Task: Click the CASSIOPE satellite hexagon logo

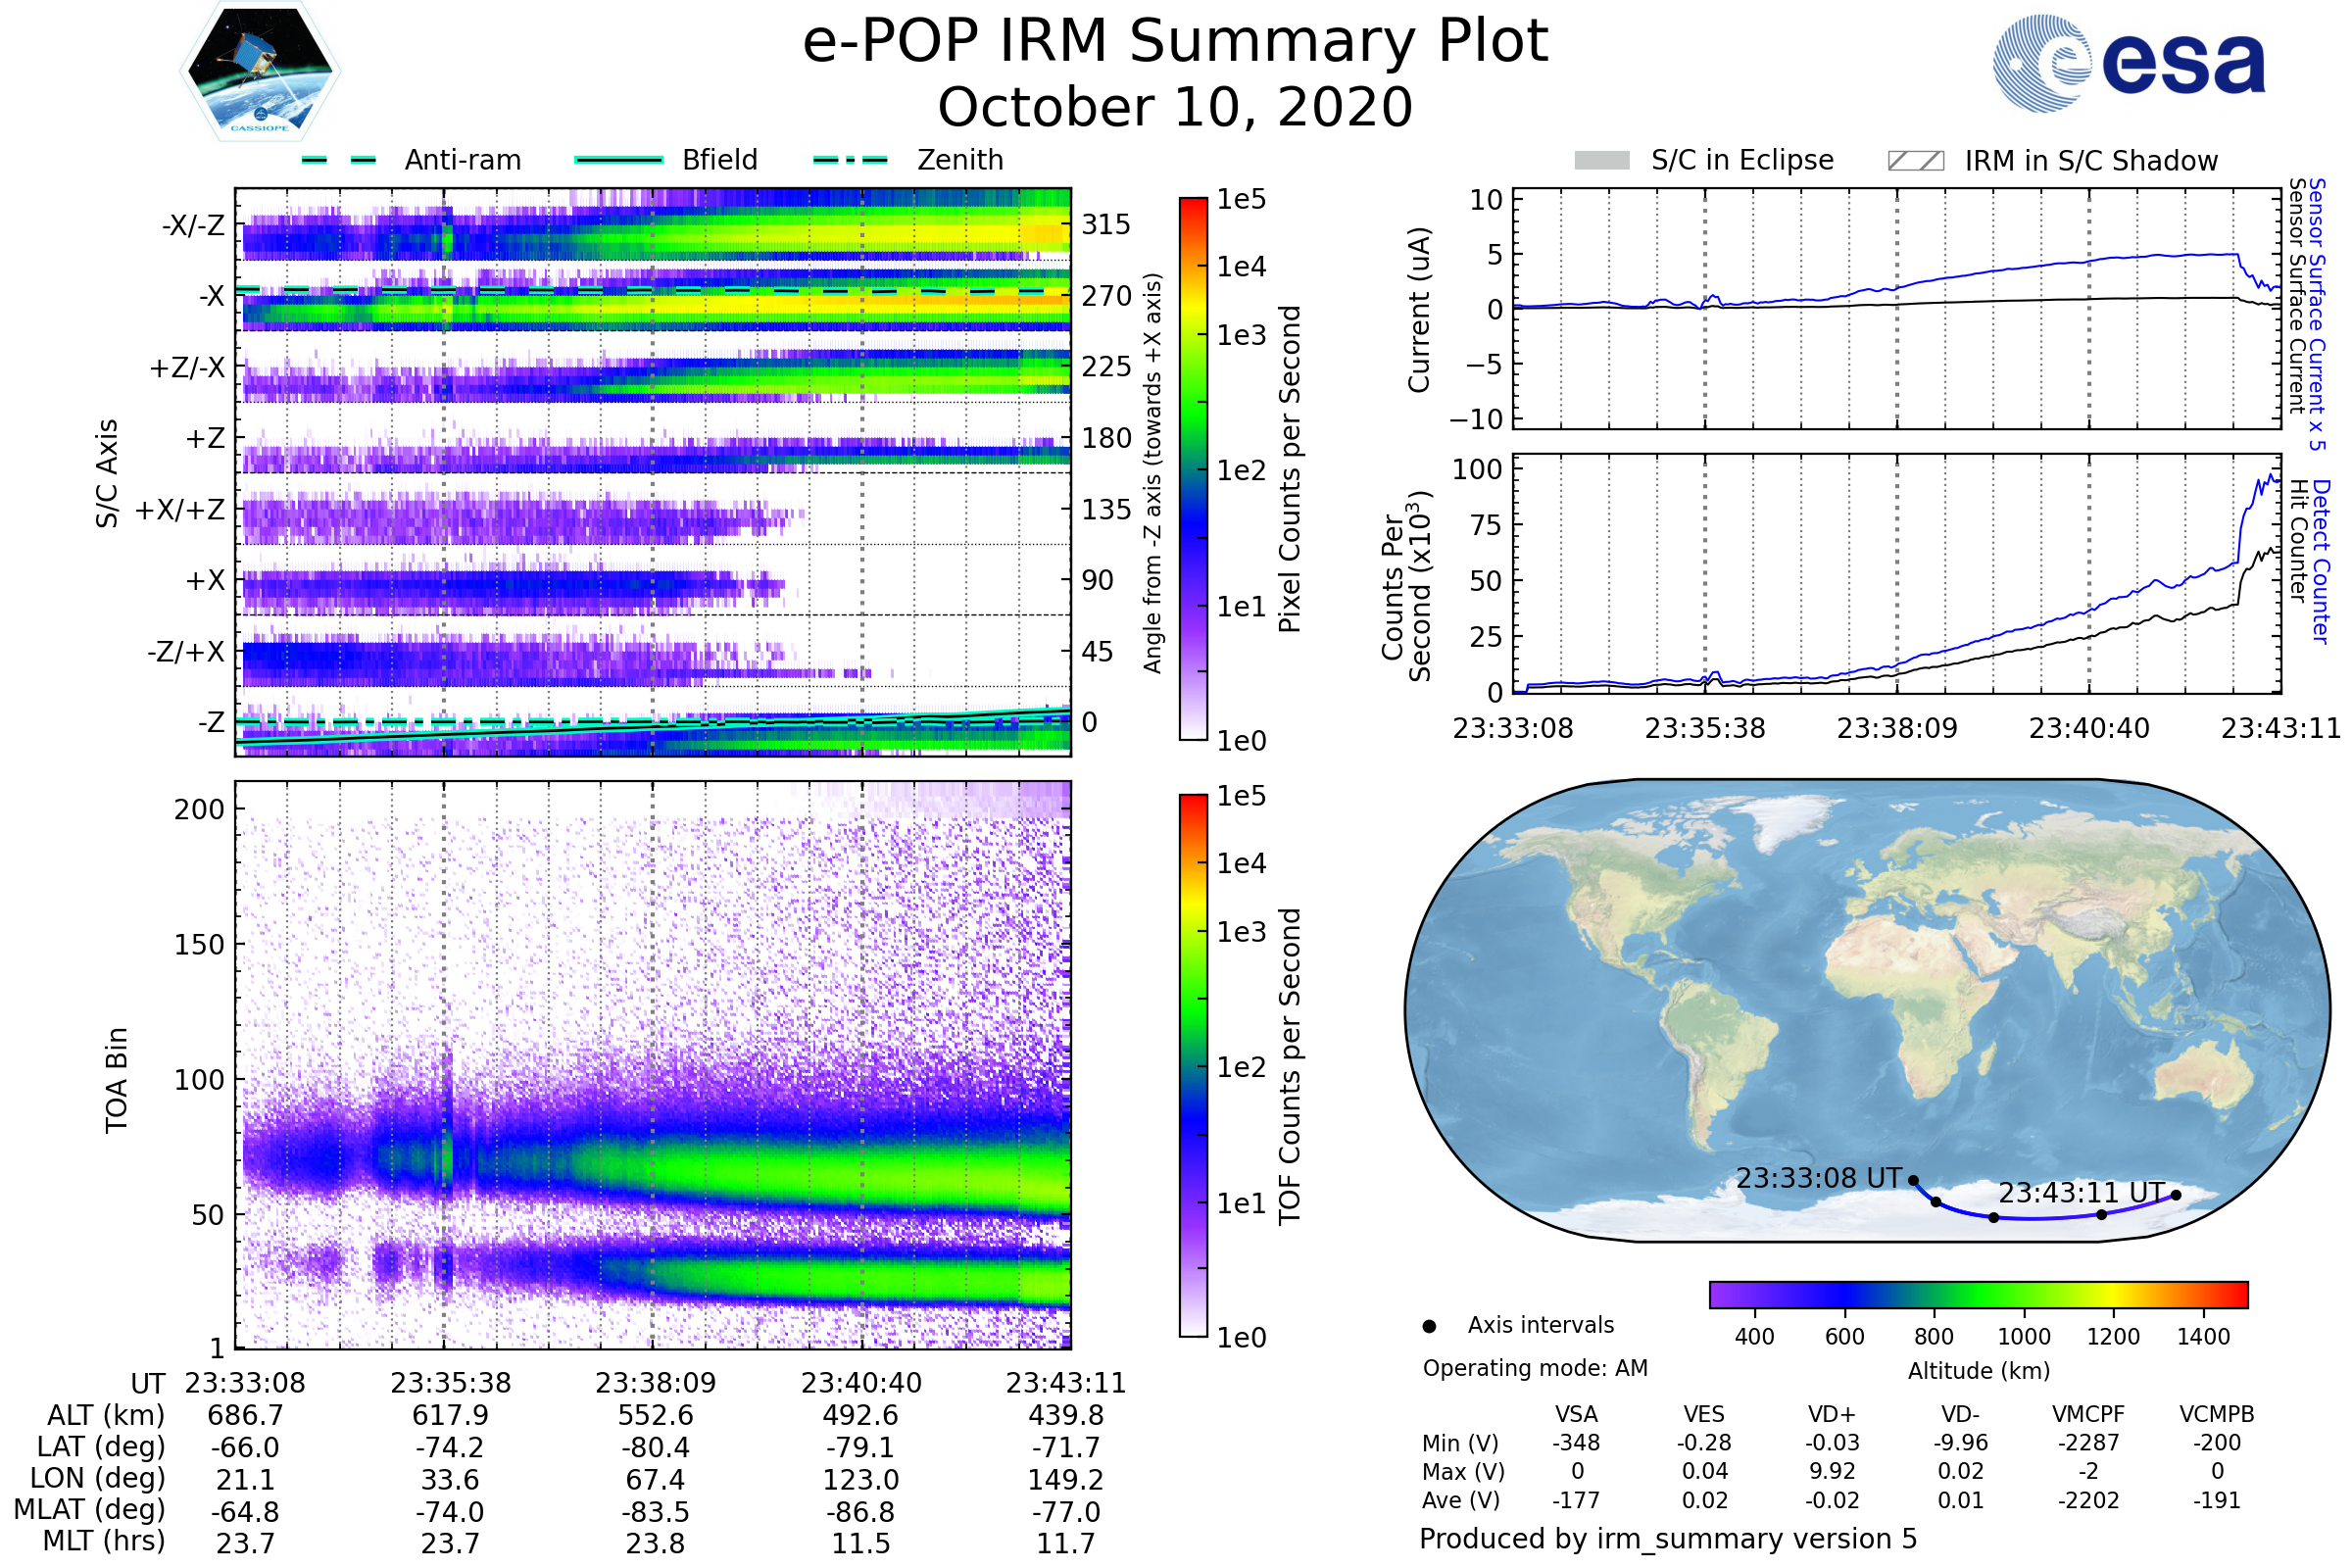Action: point(260,72)
